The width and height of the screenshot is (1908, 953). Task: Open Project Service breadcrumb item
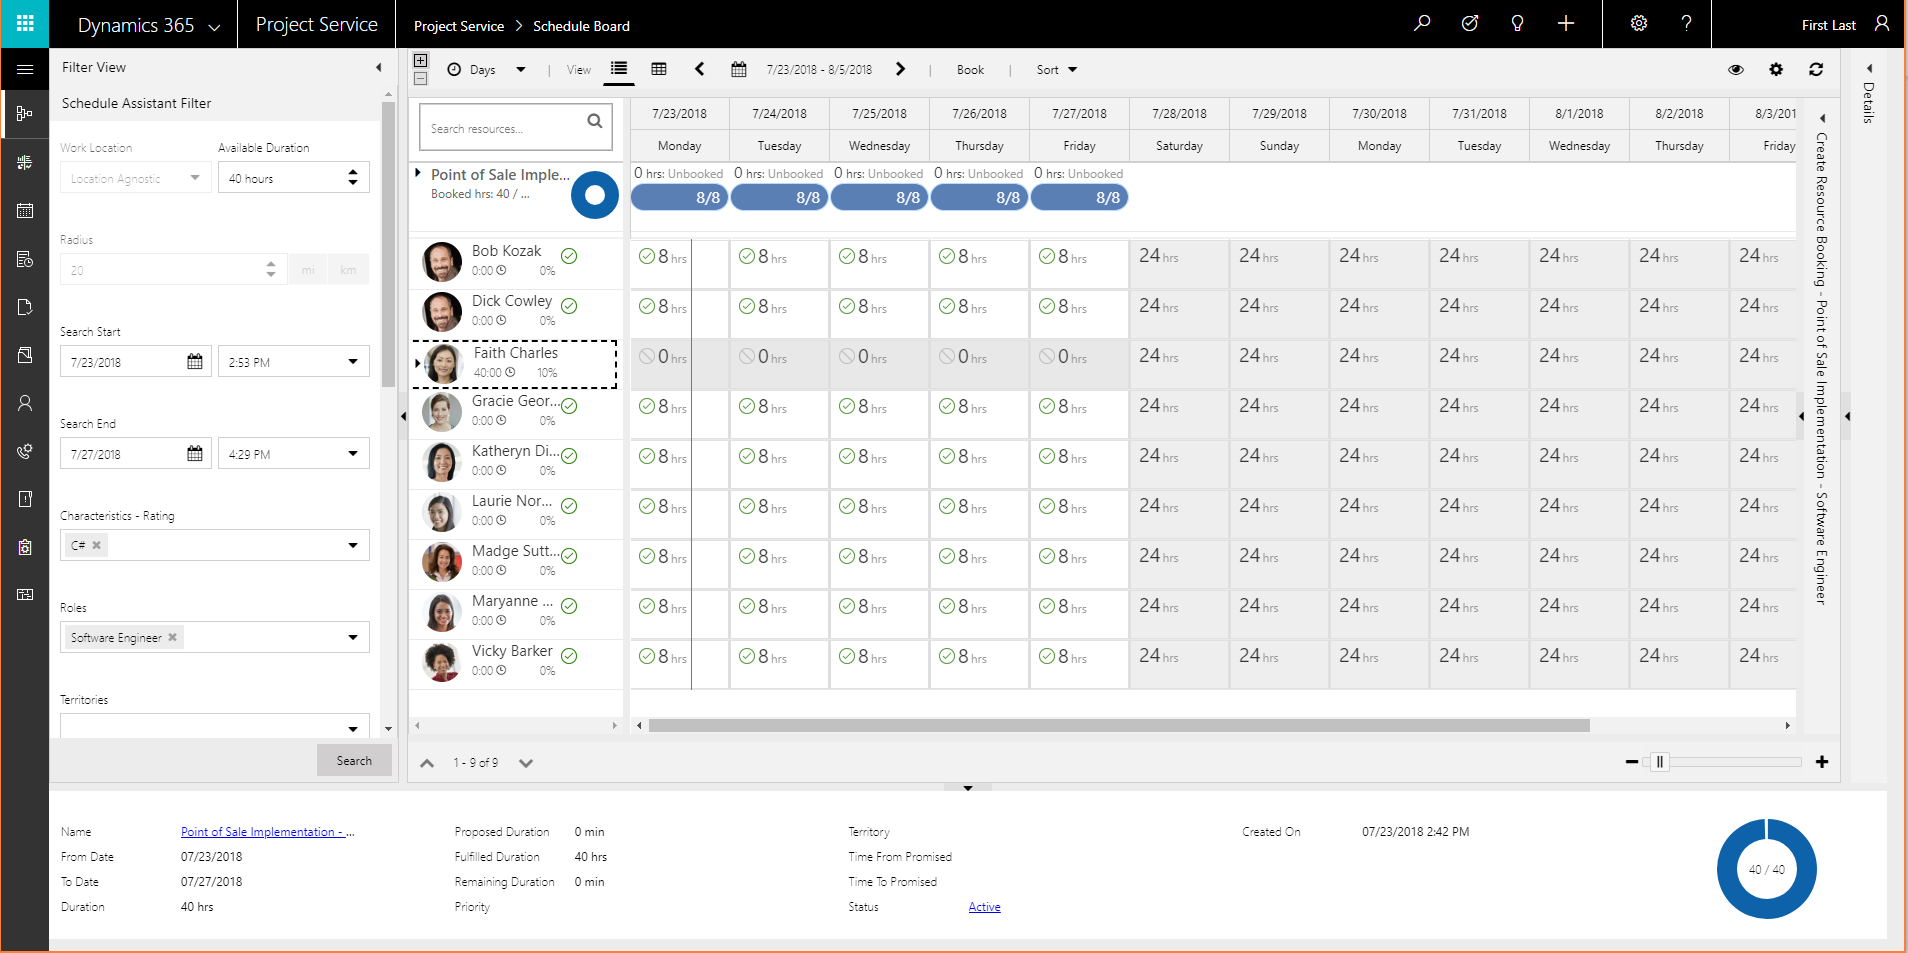[x=459, y=26]
